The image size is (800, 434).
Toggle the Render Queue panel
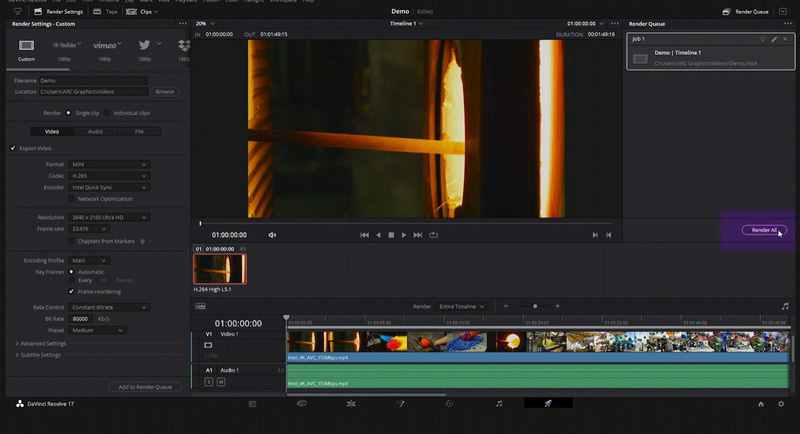(x=745, y=11)
